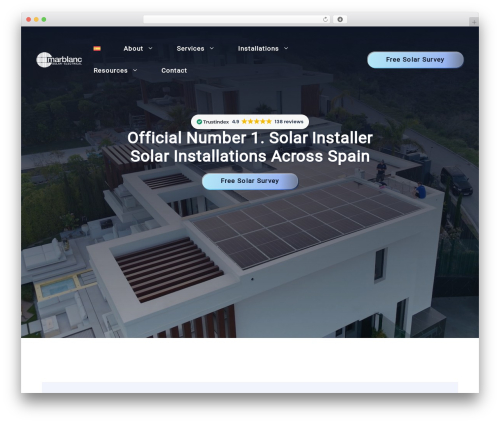Click Free Solar Survey button below headline

pos(250,181)
